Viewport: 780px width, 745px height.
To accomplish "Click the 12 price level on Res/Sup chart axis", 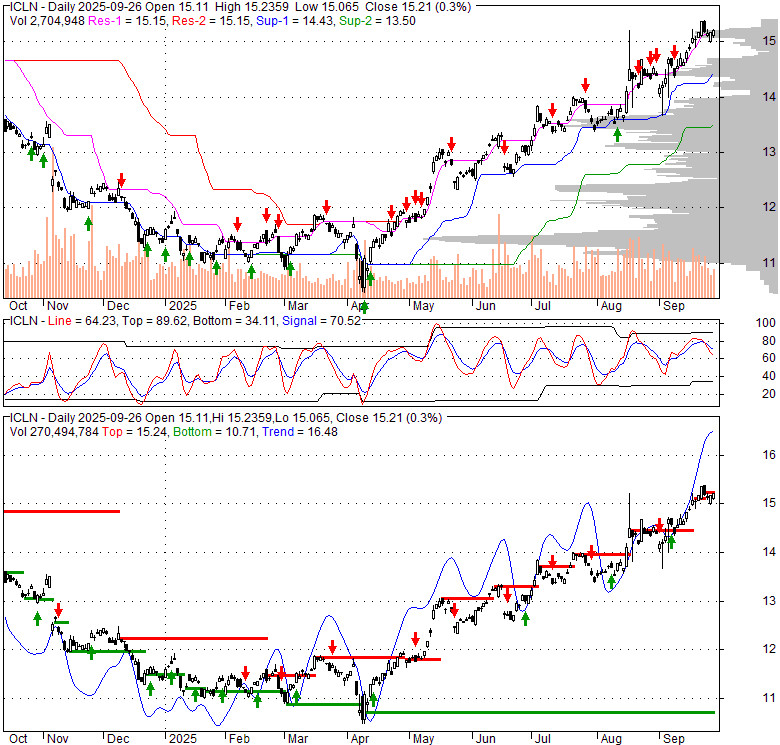I will pyautogui.click(x=769, y=207).
